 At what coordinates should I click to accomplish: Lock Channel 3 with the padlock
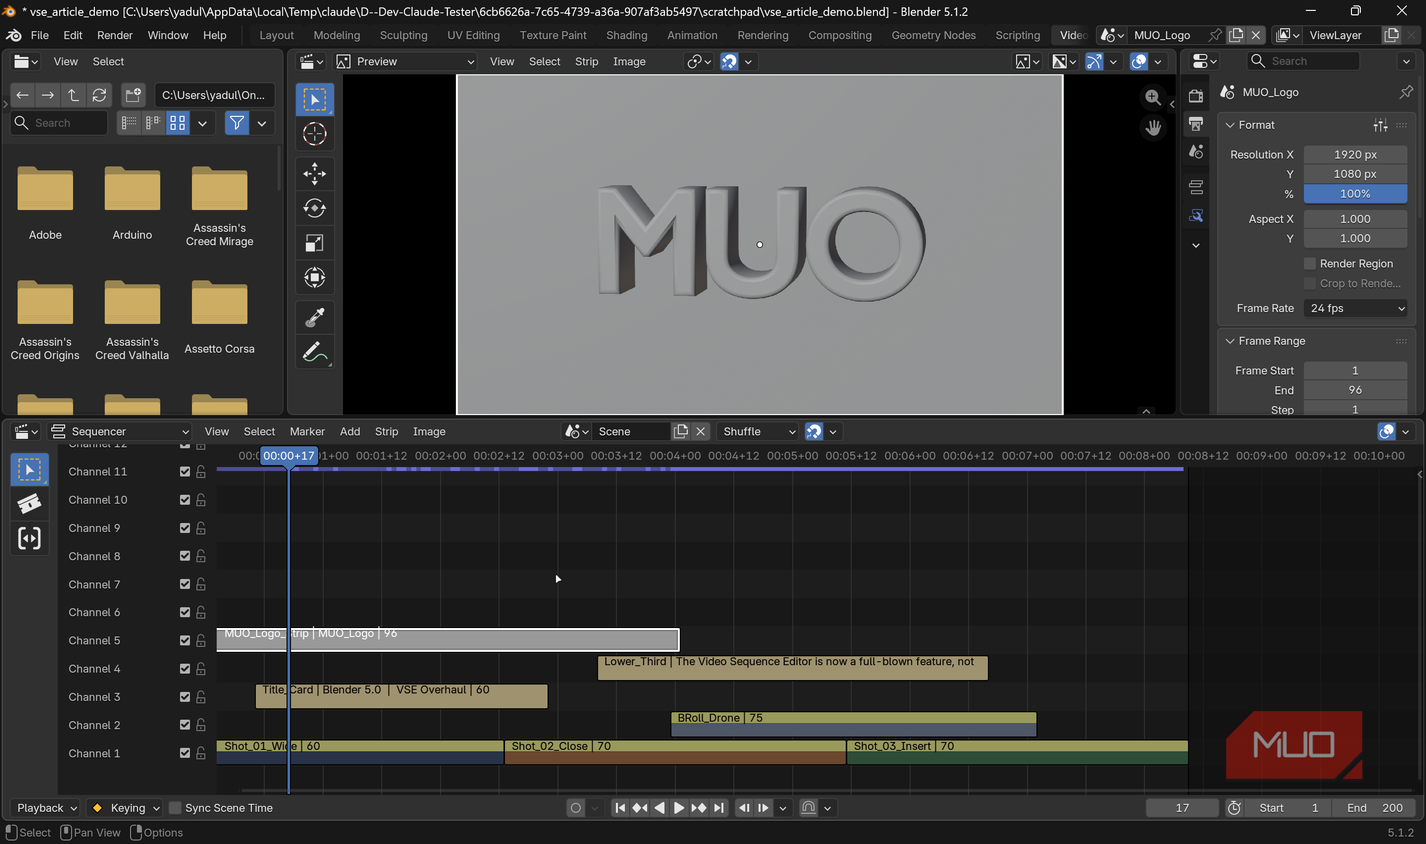click(x=201, y=697)
